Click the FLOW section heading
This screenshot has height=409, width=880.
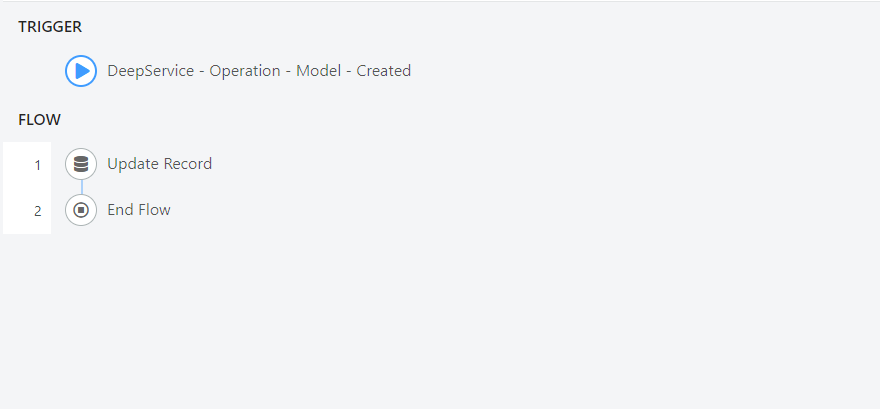(39, 120)
